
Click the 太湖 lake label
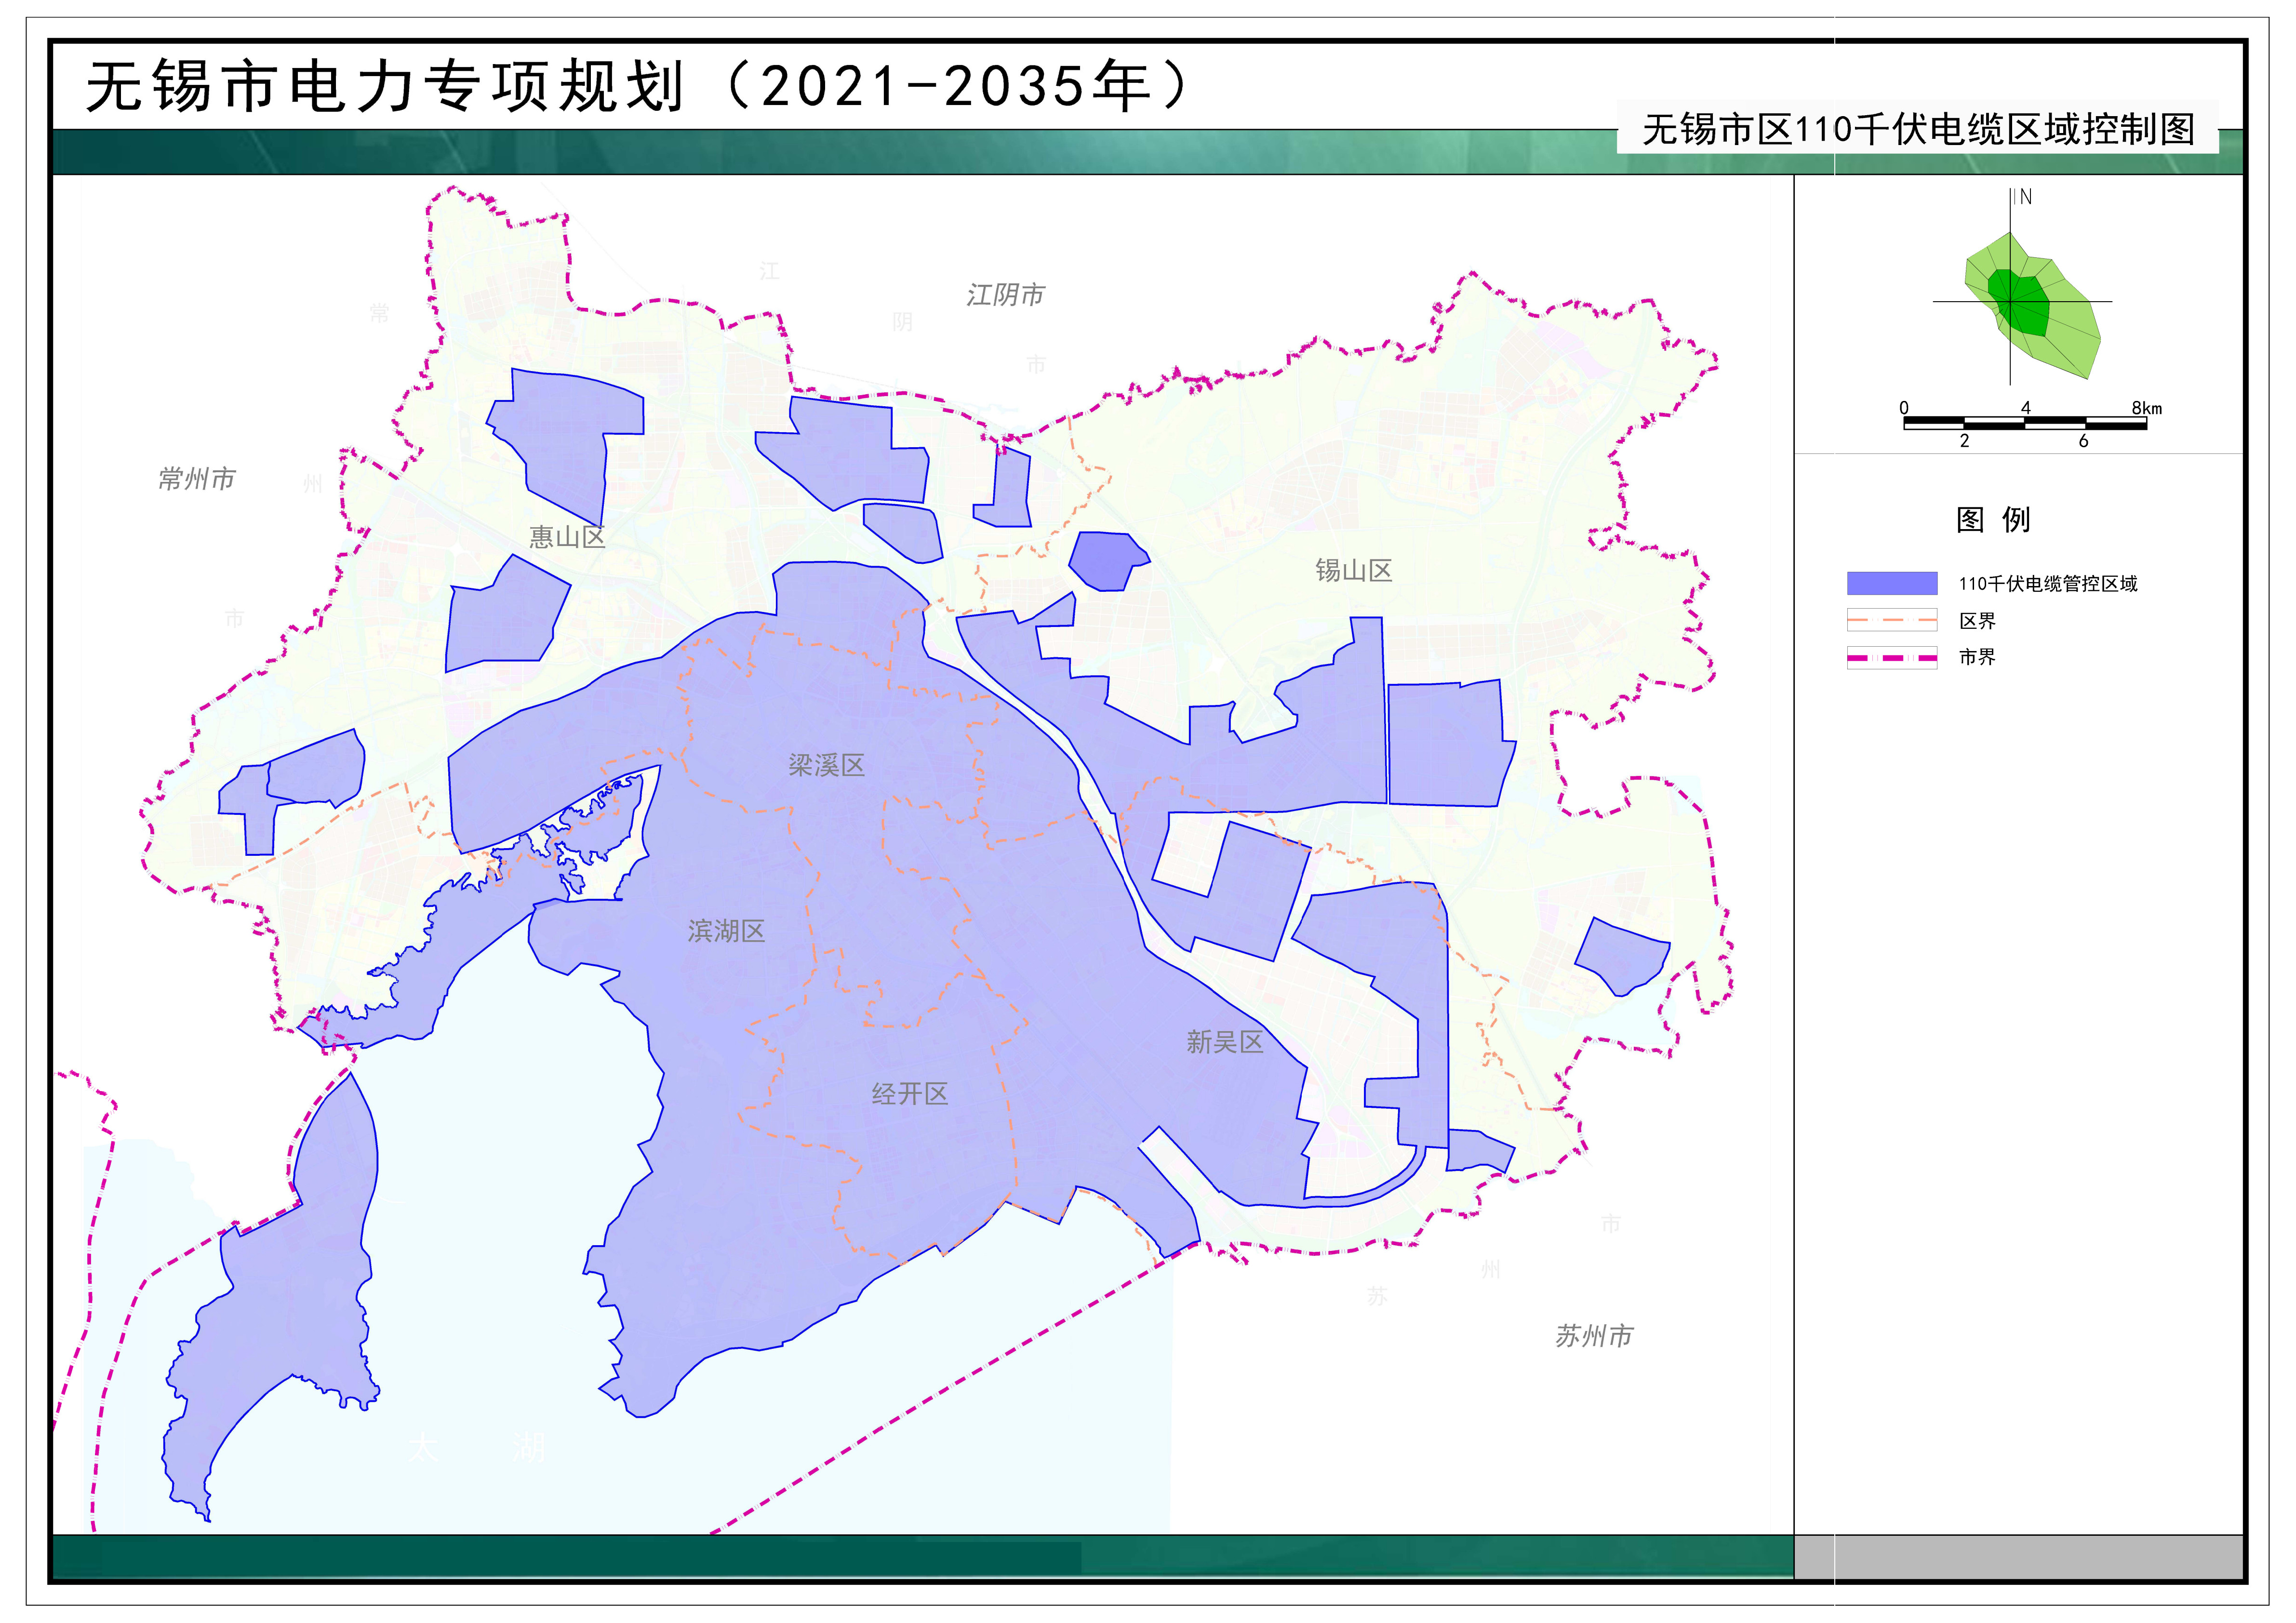pyautogui.click(x=478, y=1447)
